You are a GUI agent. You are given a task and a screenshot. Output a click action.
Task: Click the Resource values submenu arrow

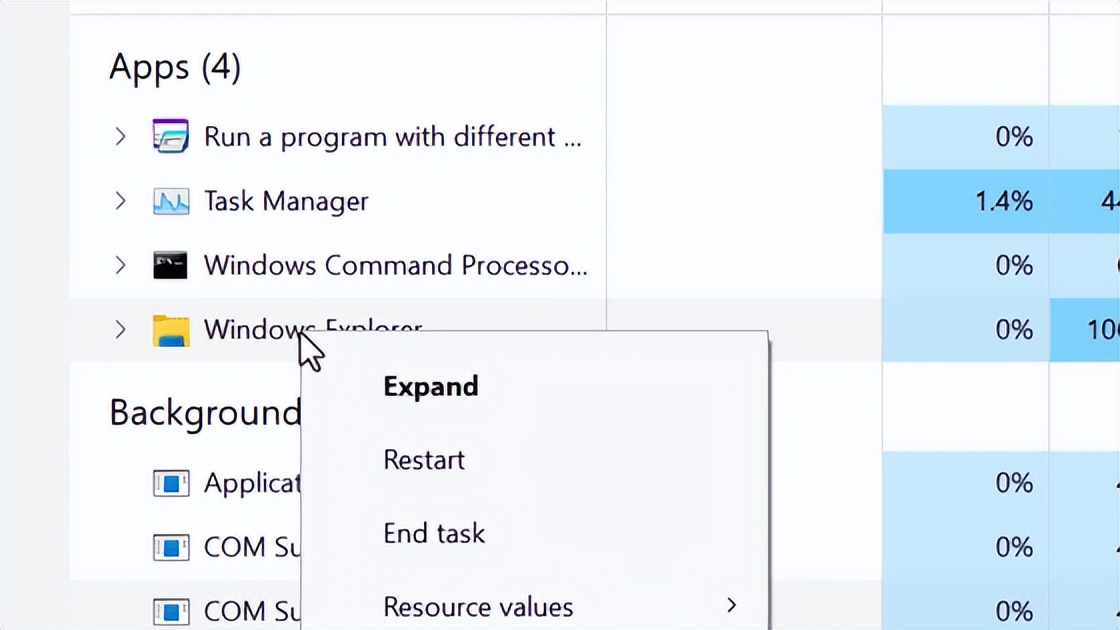[x=733, y=606]
